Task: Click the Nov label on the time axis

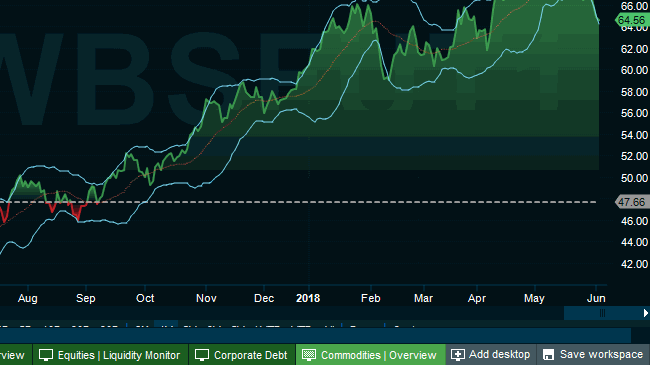Action: [206, 298]
